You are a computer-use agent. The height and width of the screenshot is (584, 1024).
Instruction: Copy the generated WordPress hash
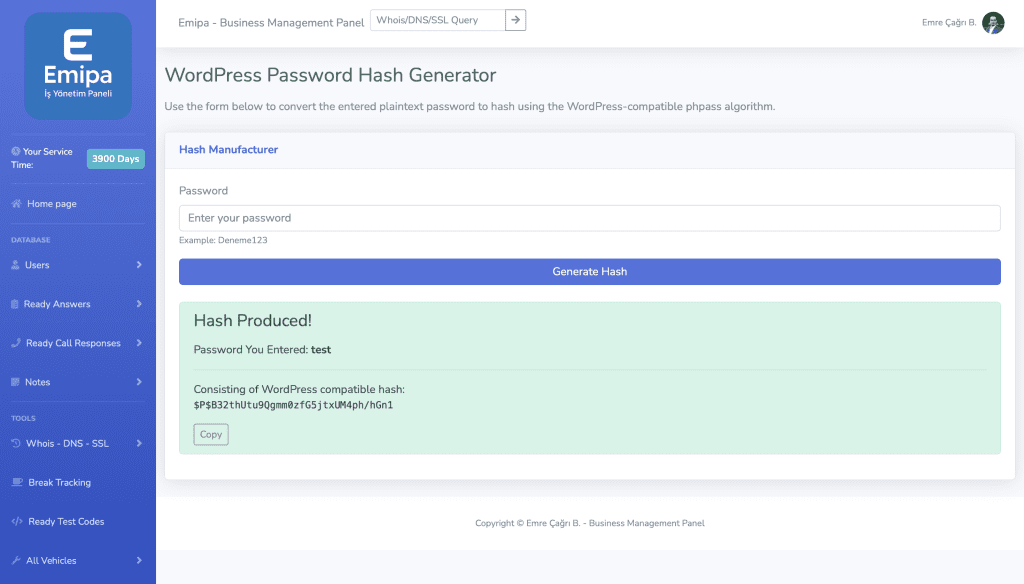coord(211,434)
